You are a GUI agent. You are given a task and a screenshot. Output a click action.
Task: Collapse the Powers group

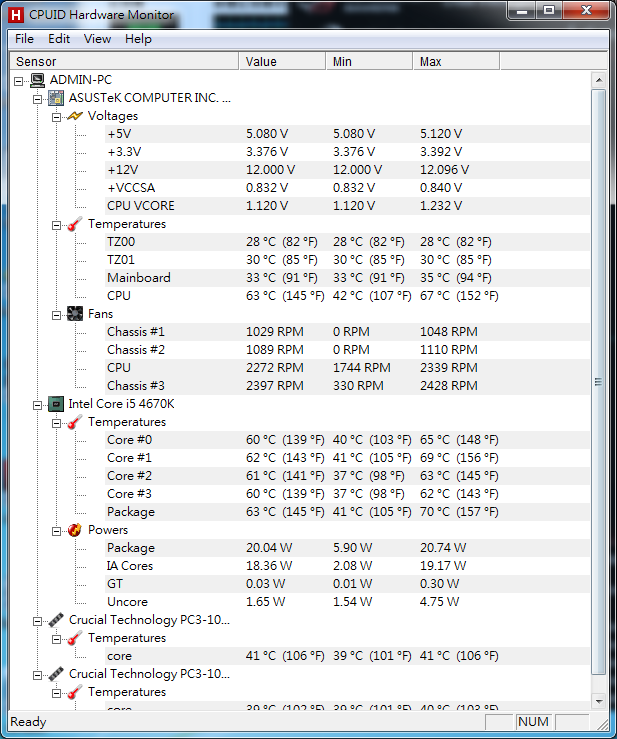[x=56, y=531]
